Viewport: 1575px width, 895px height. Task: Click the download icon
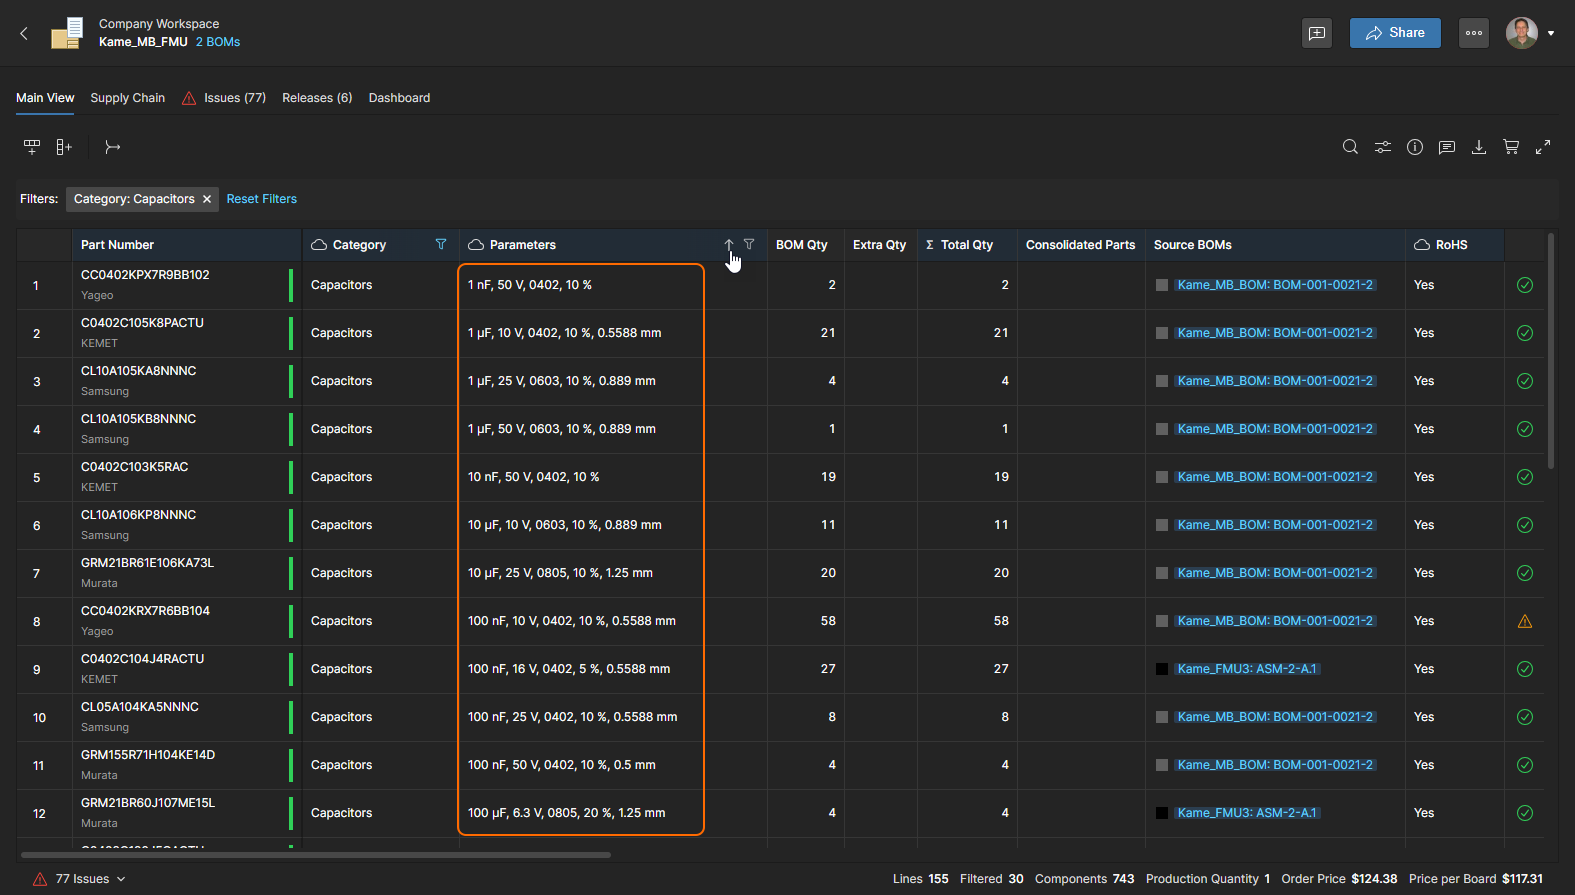(1479, 147)
